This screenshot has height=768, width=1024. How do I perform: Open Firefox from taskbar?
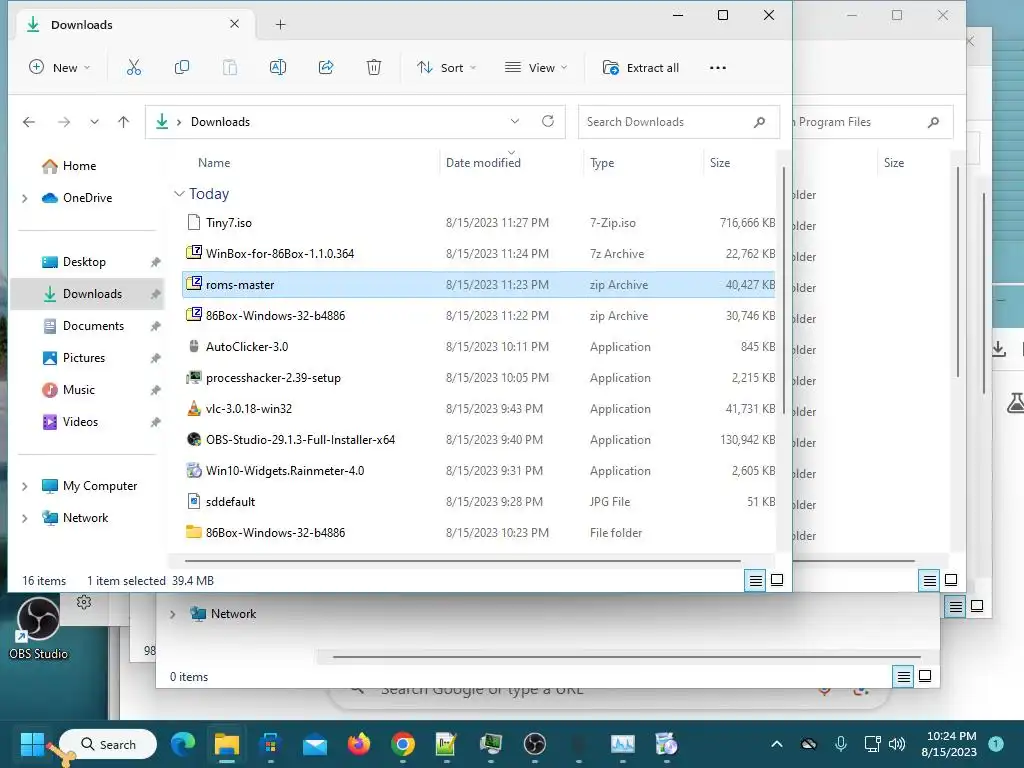click(359, 744)
